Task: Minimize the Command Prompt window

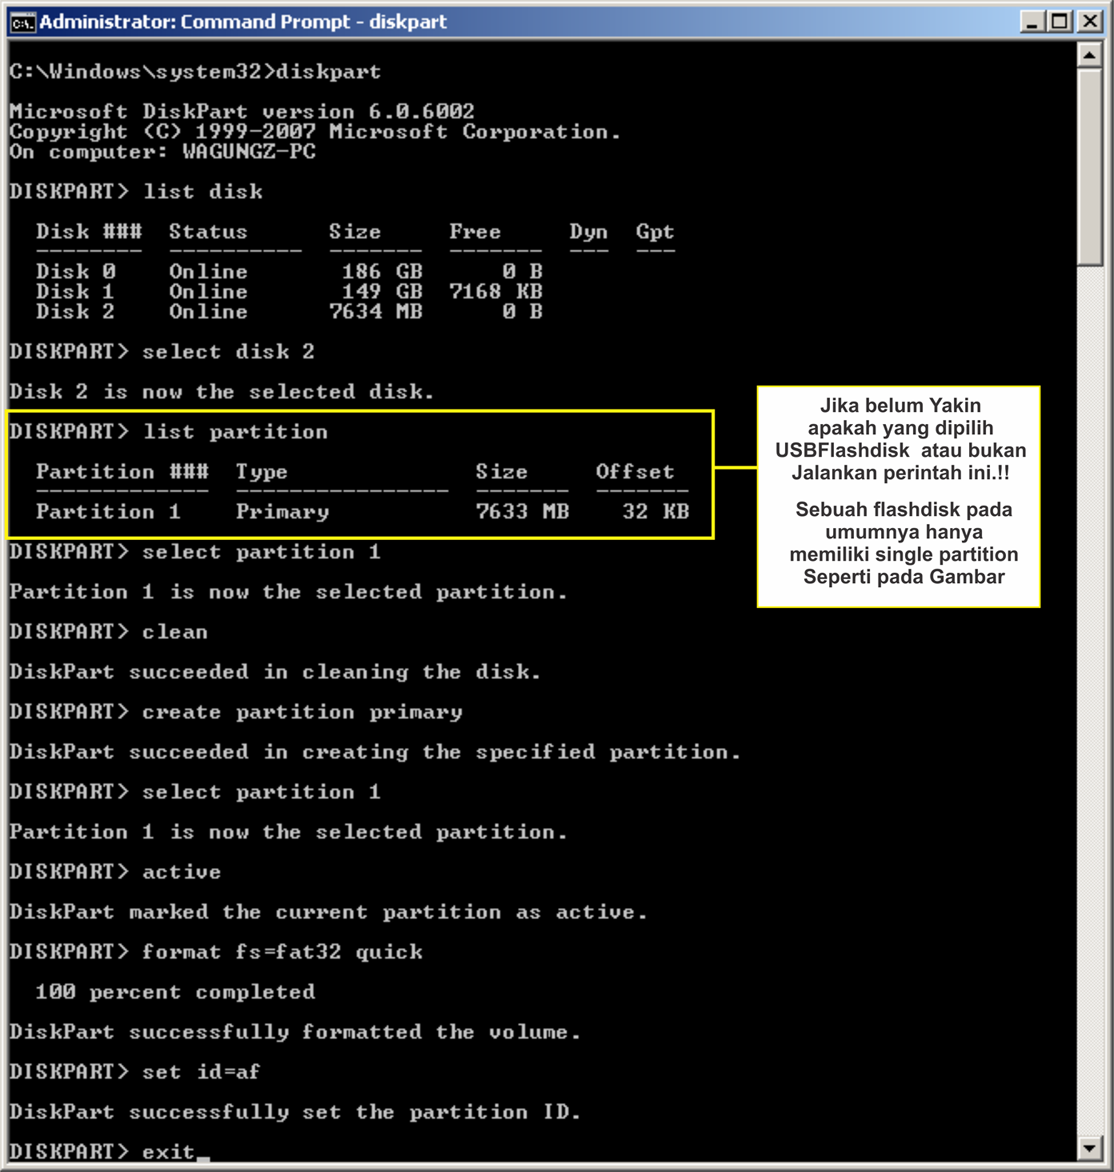Action: coord(1033,22)
